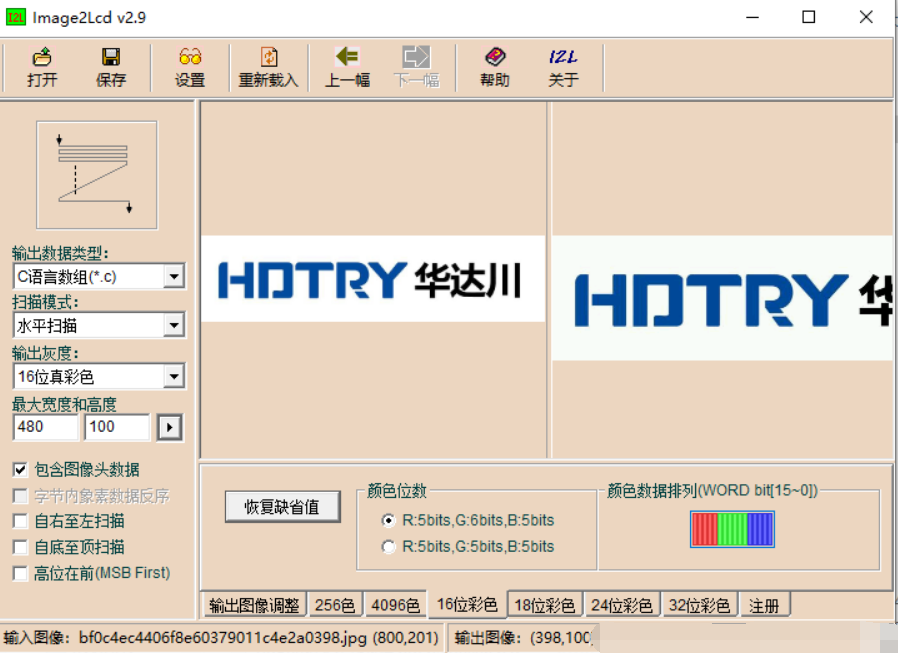Viewport: 898px width, 653px height.
Task: Expand the 输出灰度 dropdown
Action: pos(173,377)
